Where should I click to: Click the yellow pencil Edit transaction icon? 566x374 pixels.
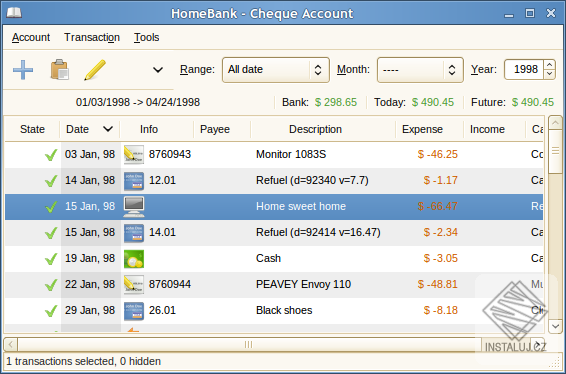click(95, 70)
